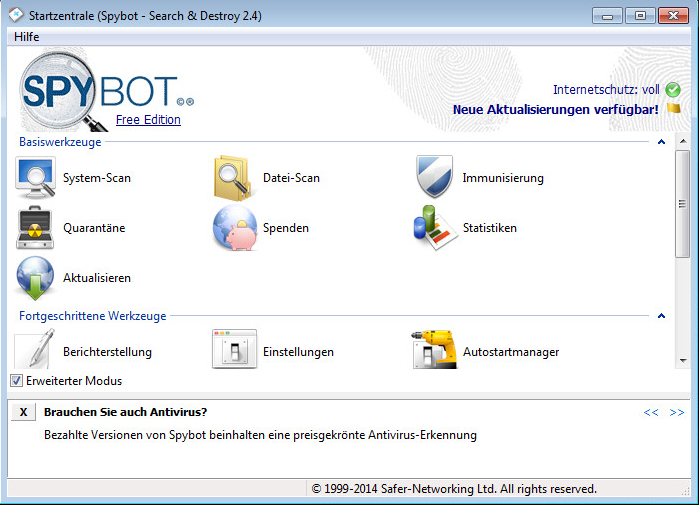Screen dimensions: 699x505
Task: Open the Hilfe menu
Action: 27,37
